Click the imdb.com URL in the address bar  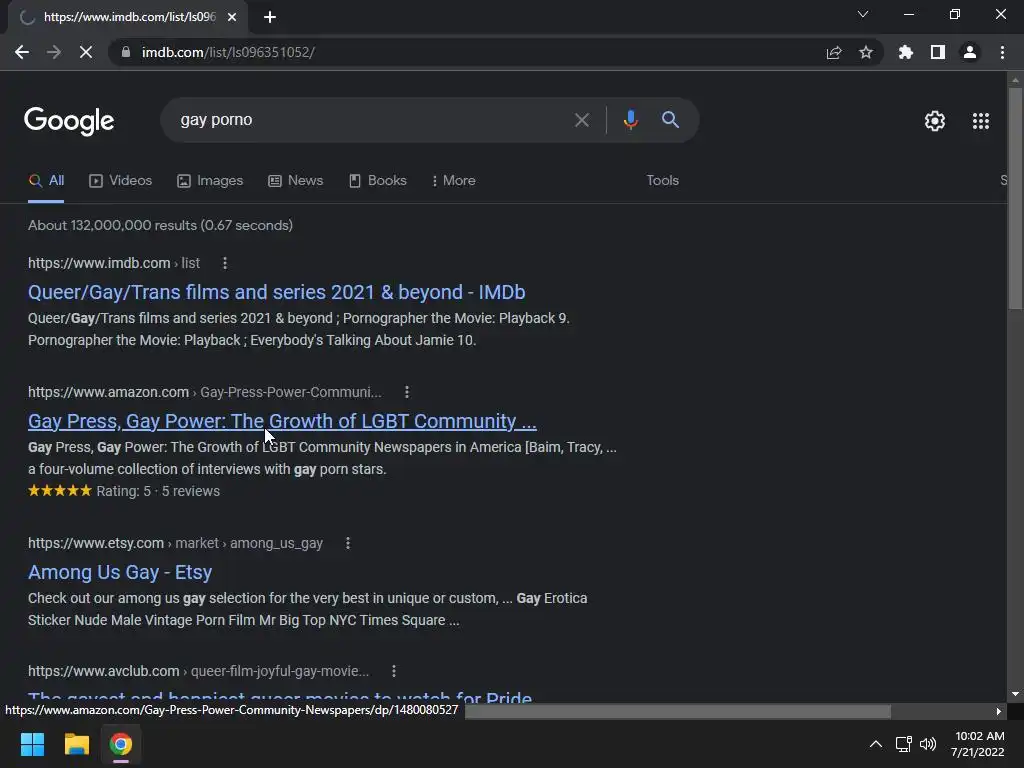[x=228, y=52]
